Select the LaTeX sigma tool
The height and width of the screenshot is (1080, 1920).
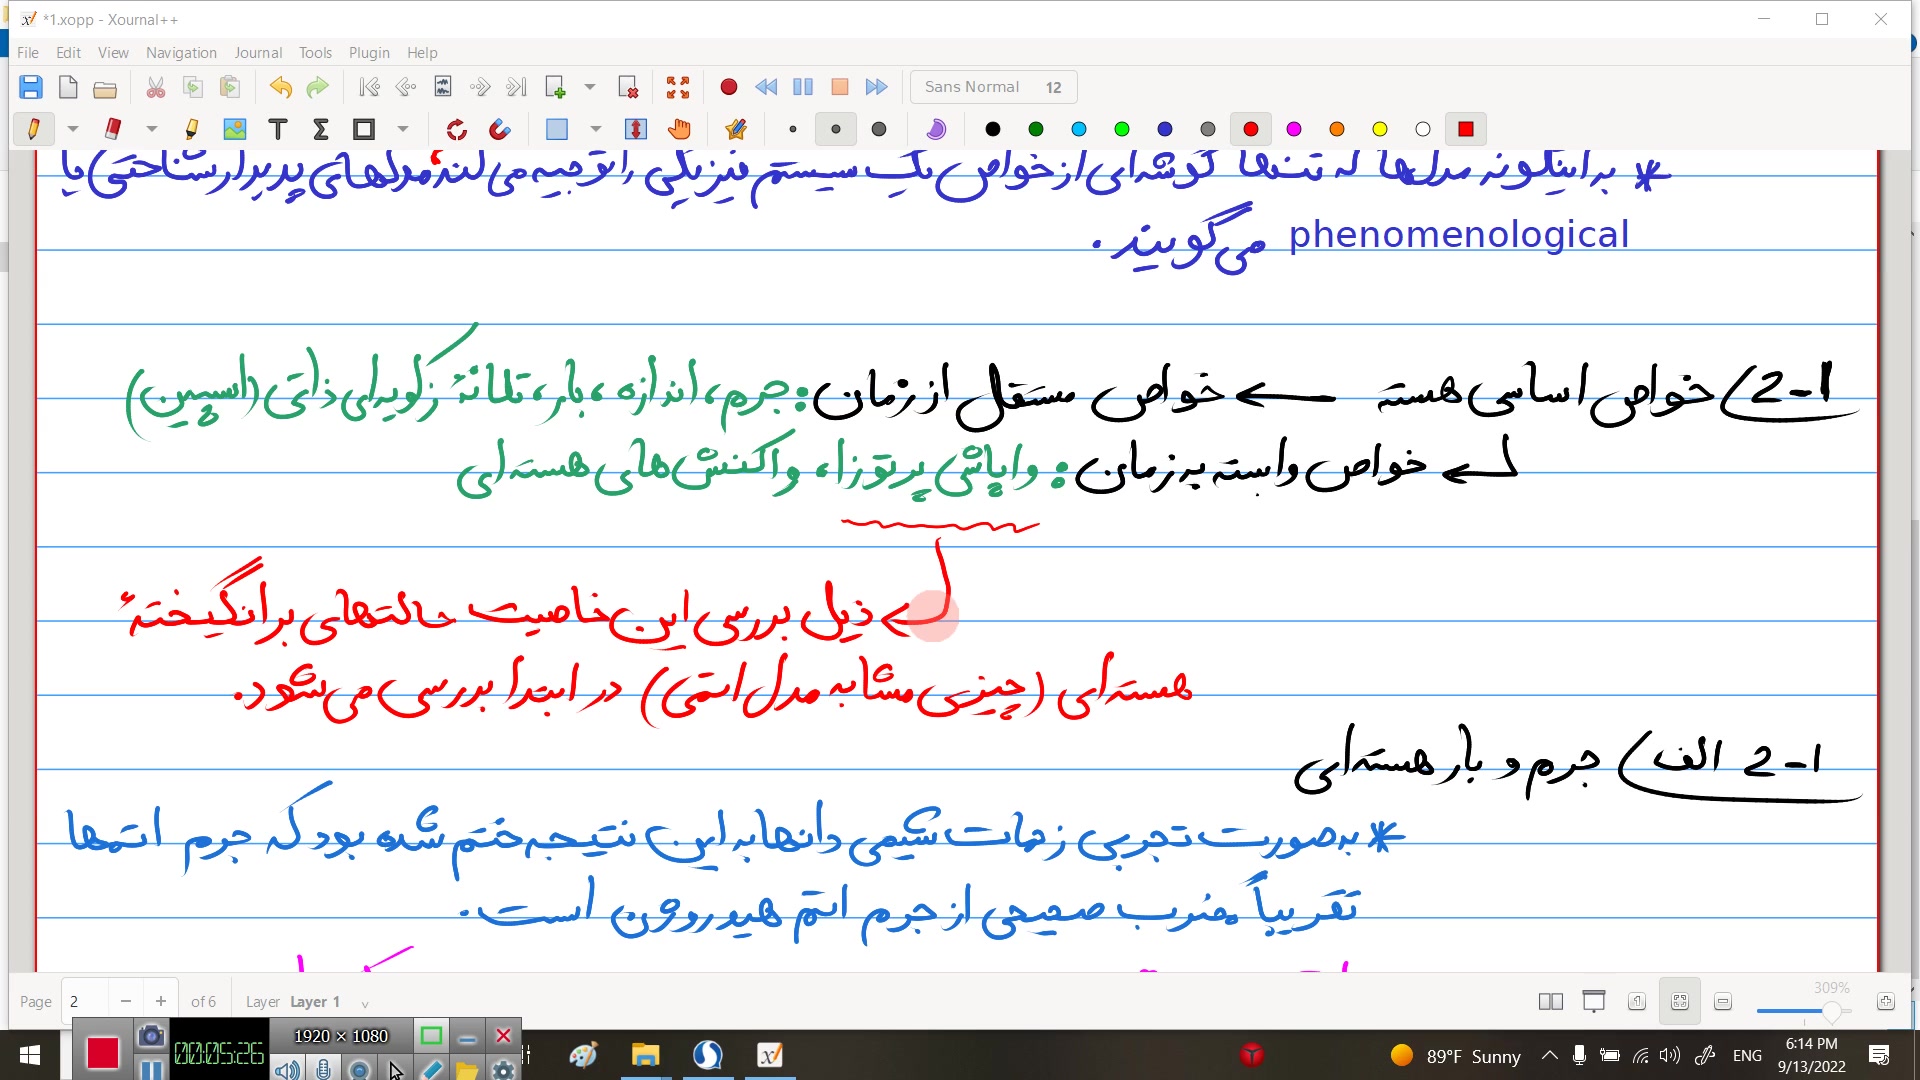[321, 129]
